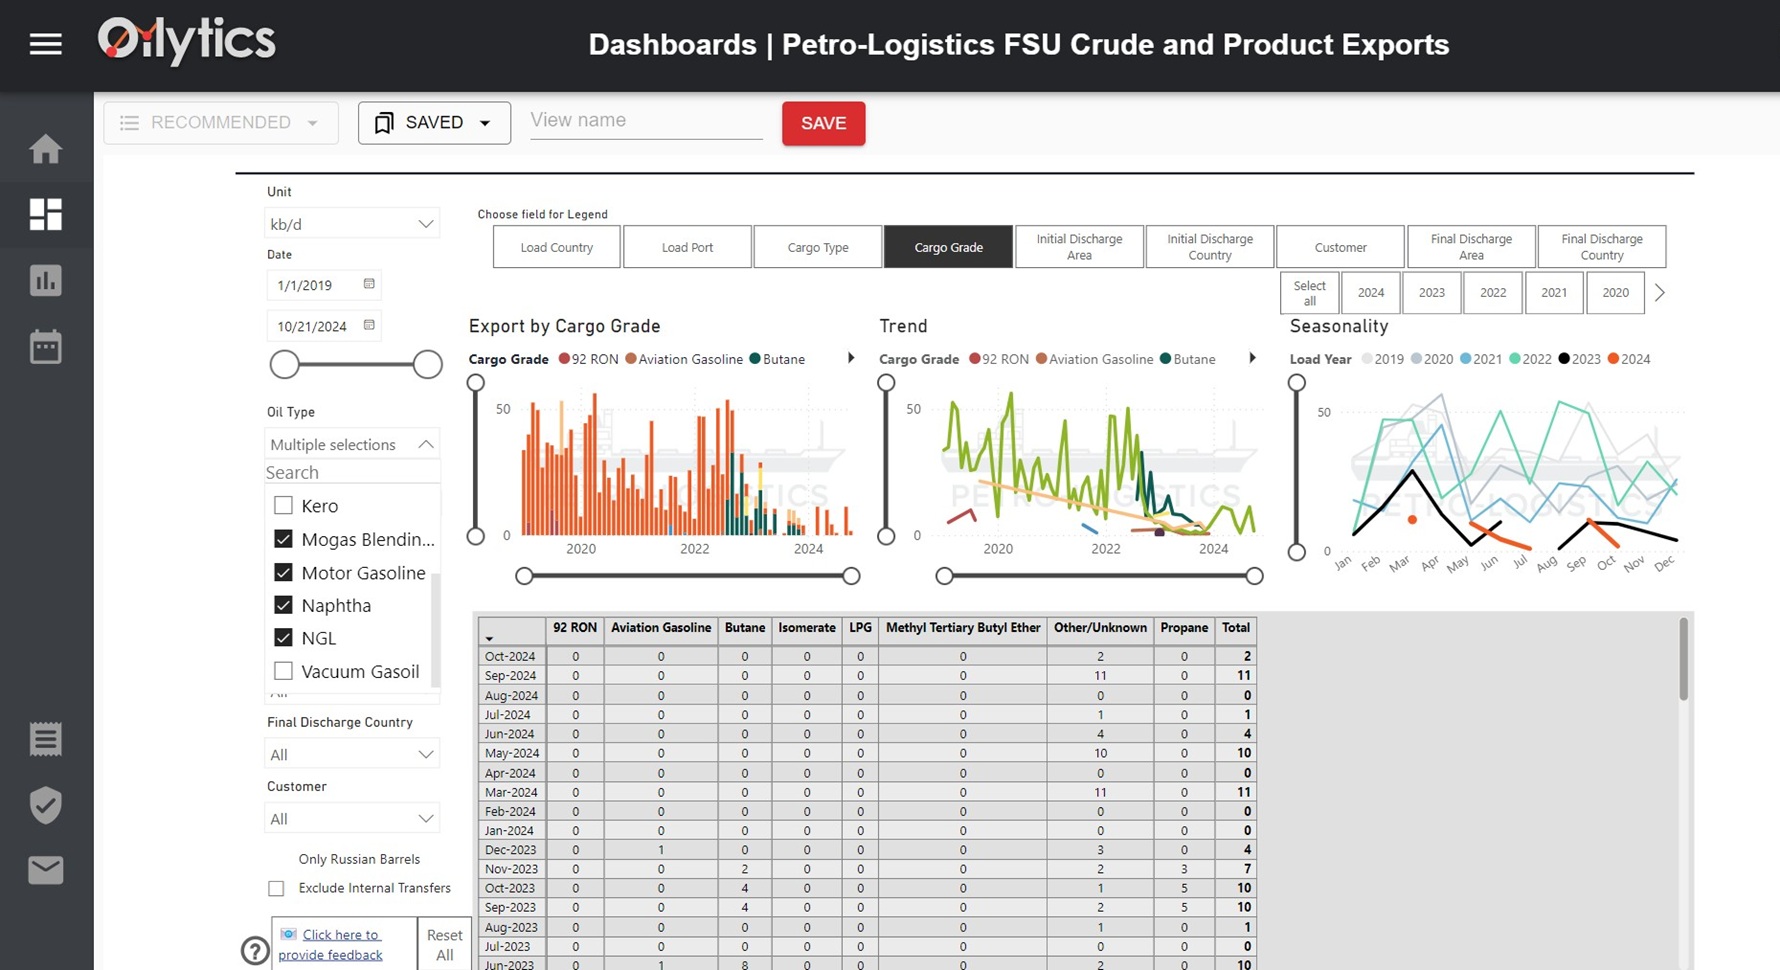Open the bar chart icon in sidebar
Viewport: 1780px width, 970px height.
pyautogui.click(x=45, y=280)
